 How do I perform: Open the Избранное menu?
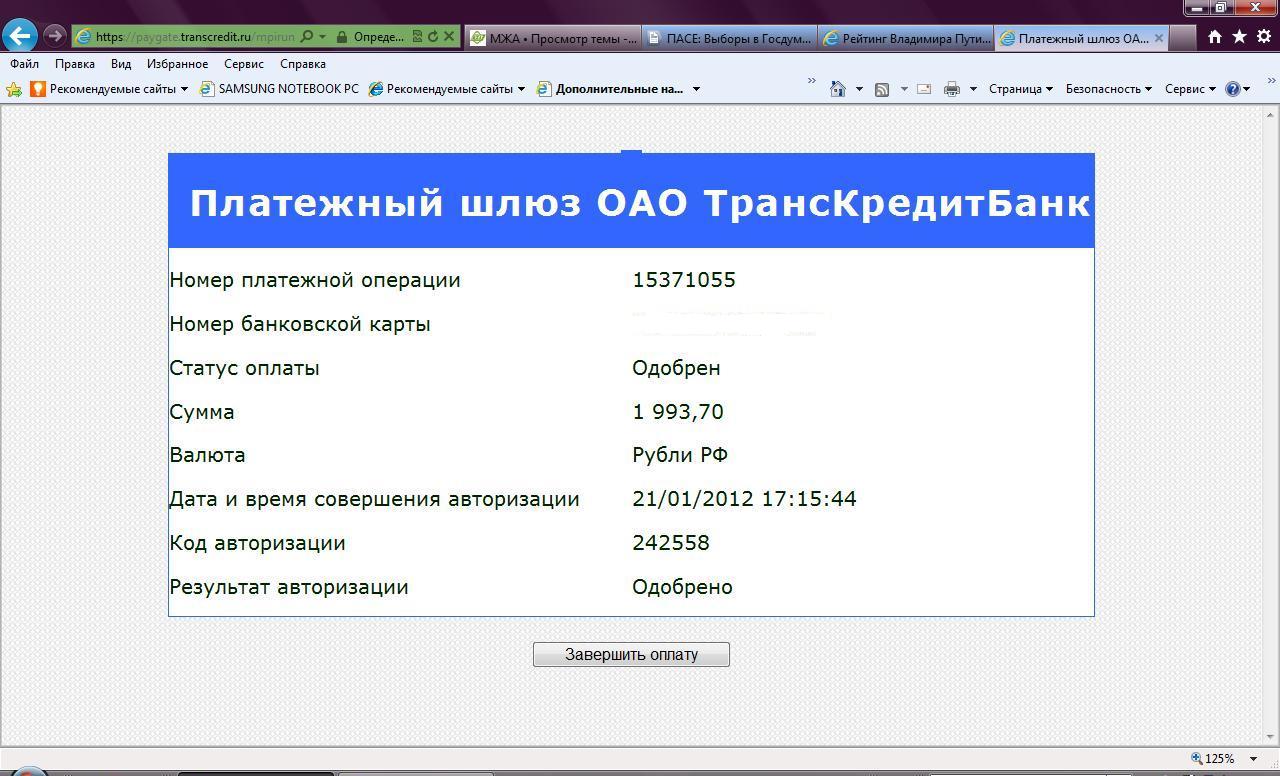click(x=177, y=63)
